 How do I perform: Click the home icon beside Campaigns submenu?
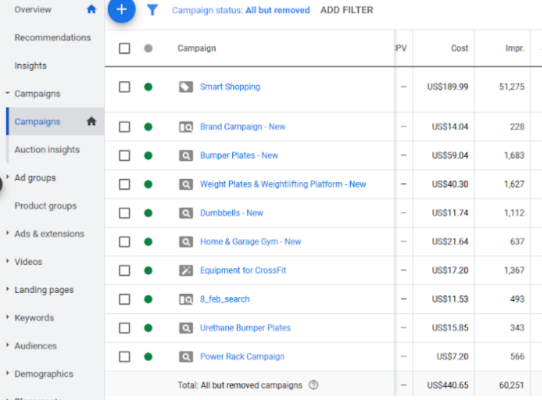91,121
